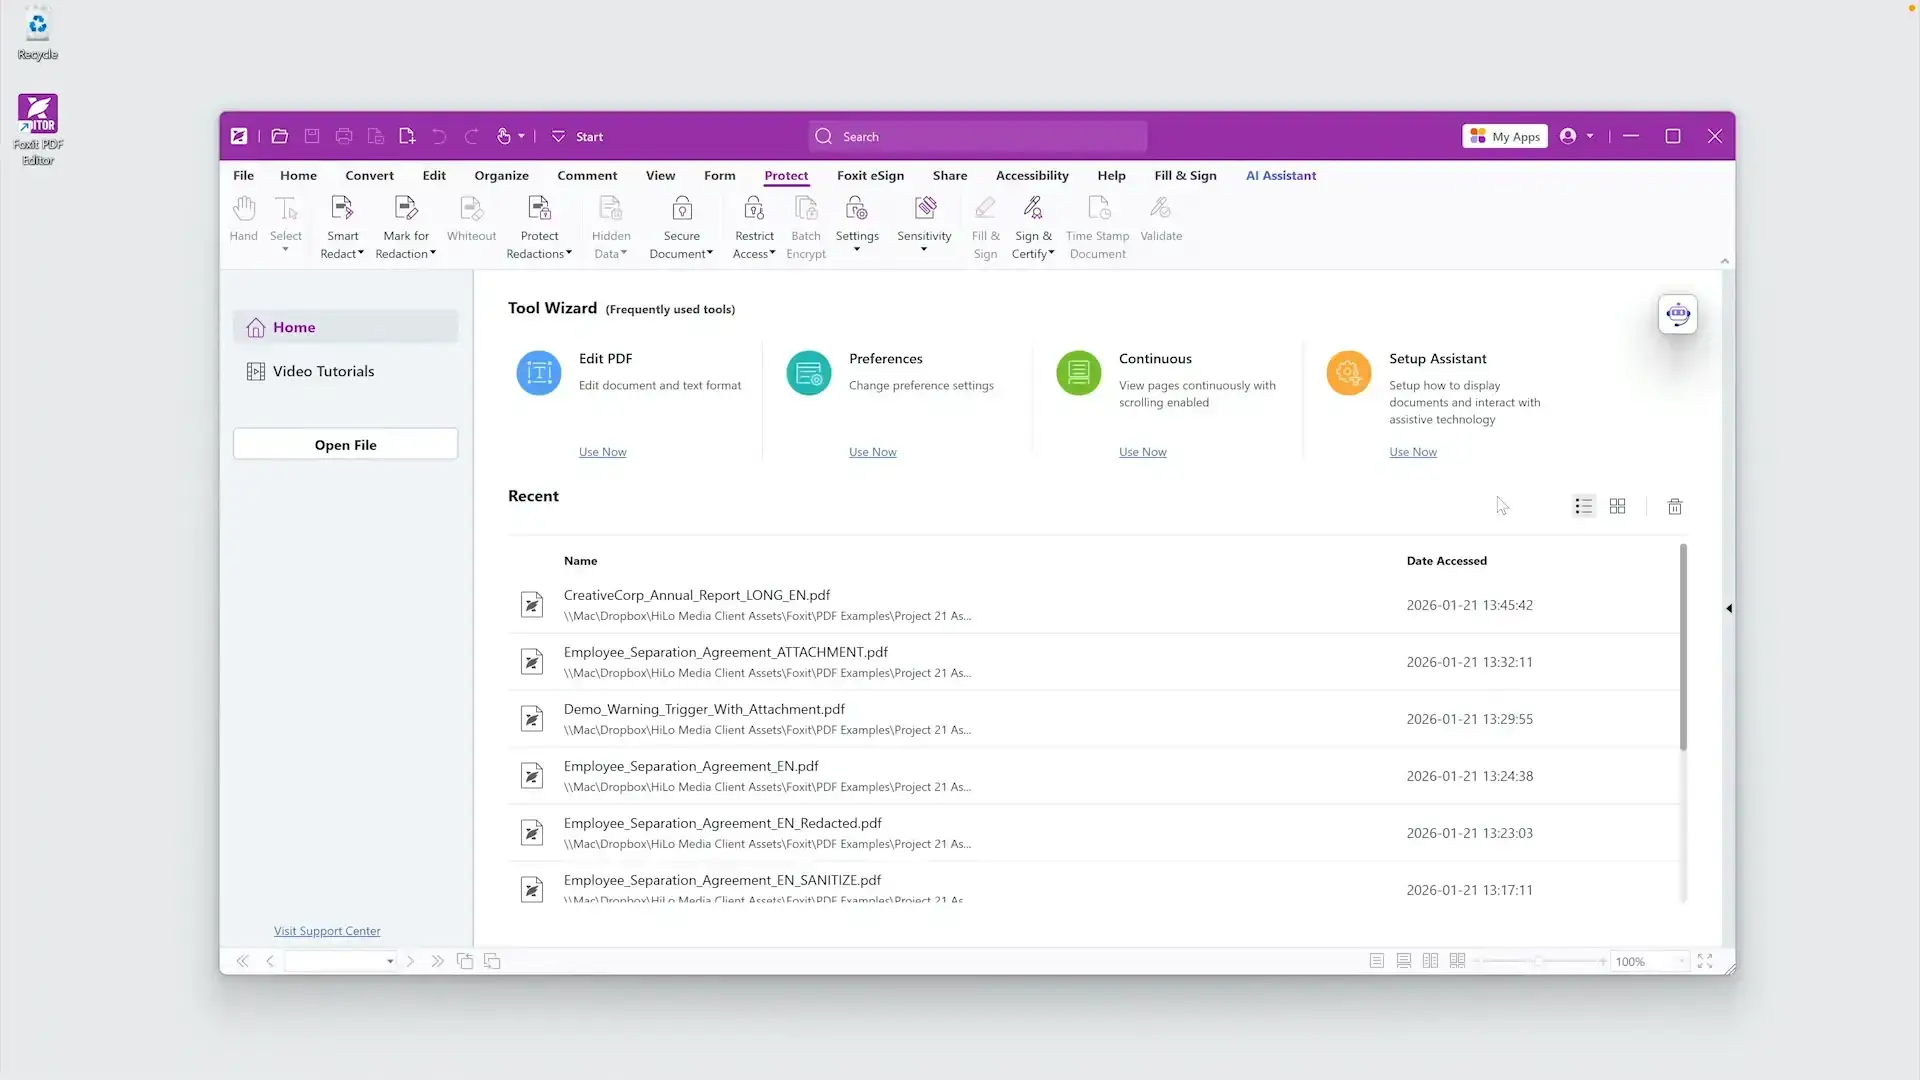Open CreativeCorp_Annual_Report_LONG_EN.pdf from the recent list

696,595
